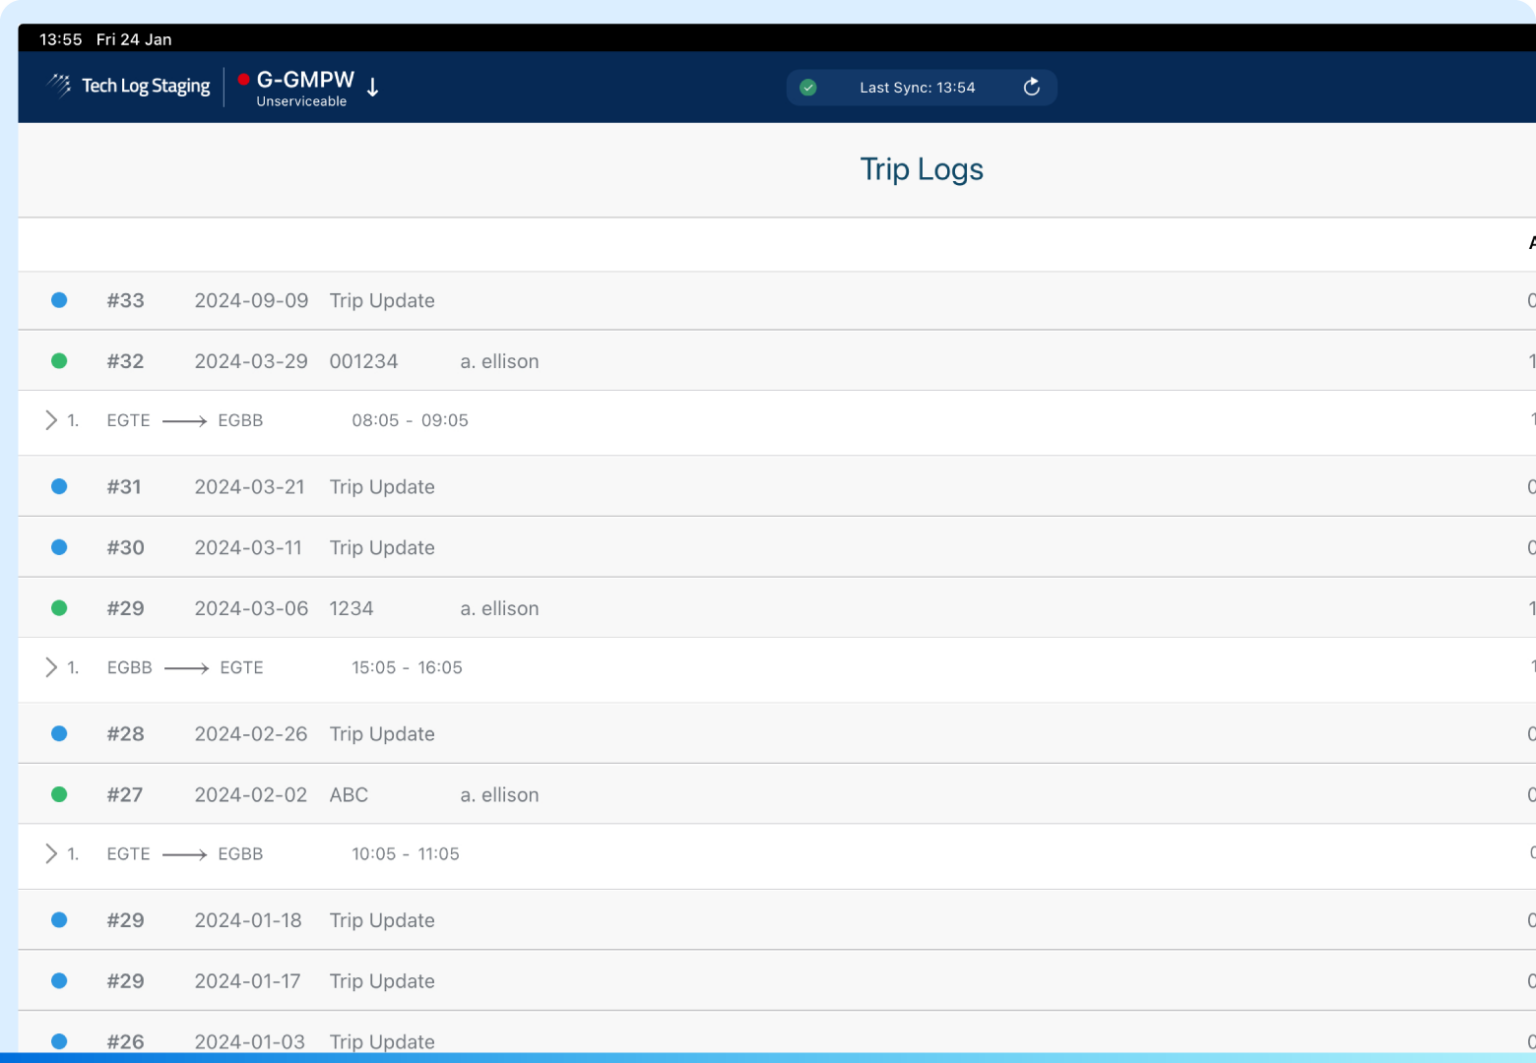Expand the EGBB to EGTE flight leg
This screenshot has height=1063, width=1536.
pos(51,667)
